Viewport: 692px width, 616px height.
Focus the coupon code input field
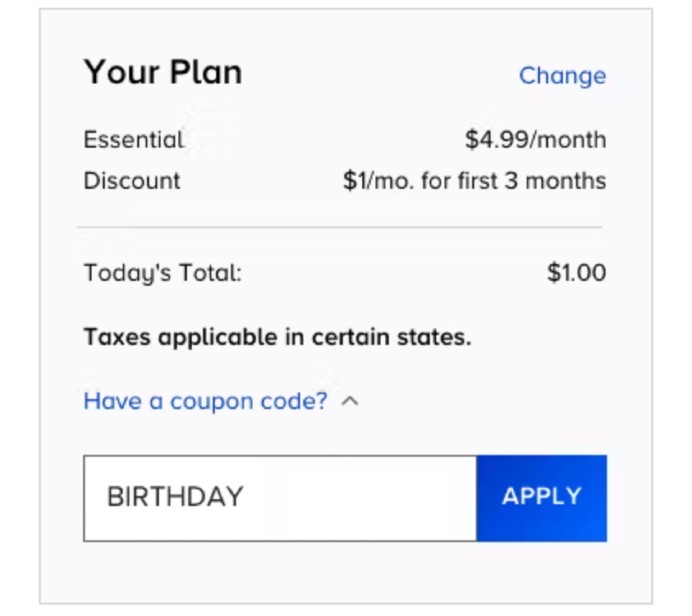(x=280, y=498)
